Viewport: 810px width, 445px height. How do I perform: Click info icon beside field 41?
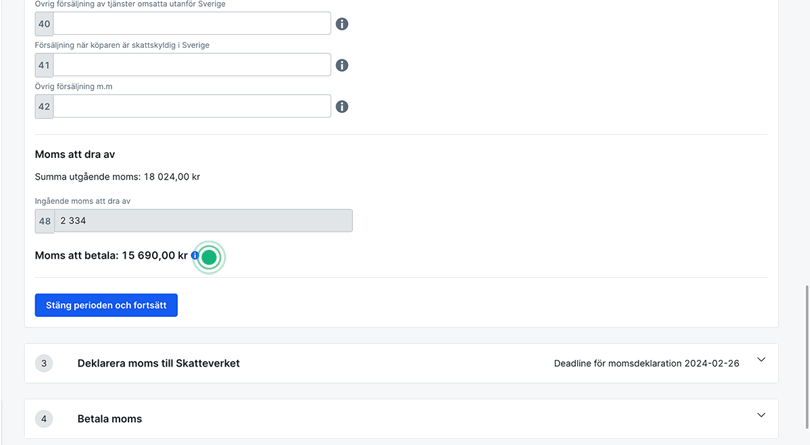[342, 65]
